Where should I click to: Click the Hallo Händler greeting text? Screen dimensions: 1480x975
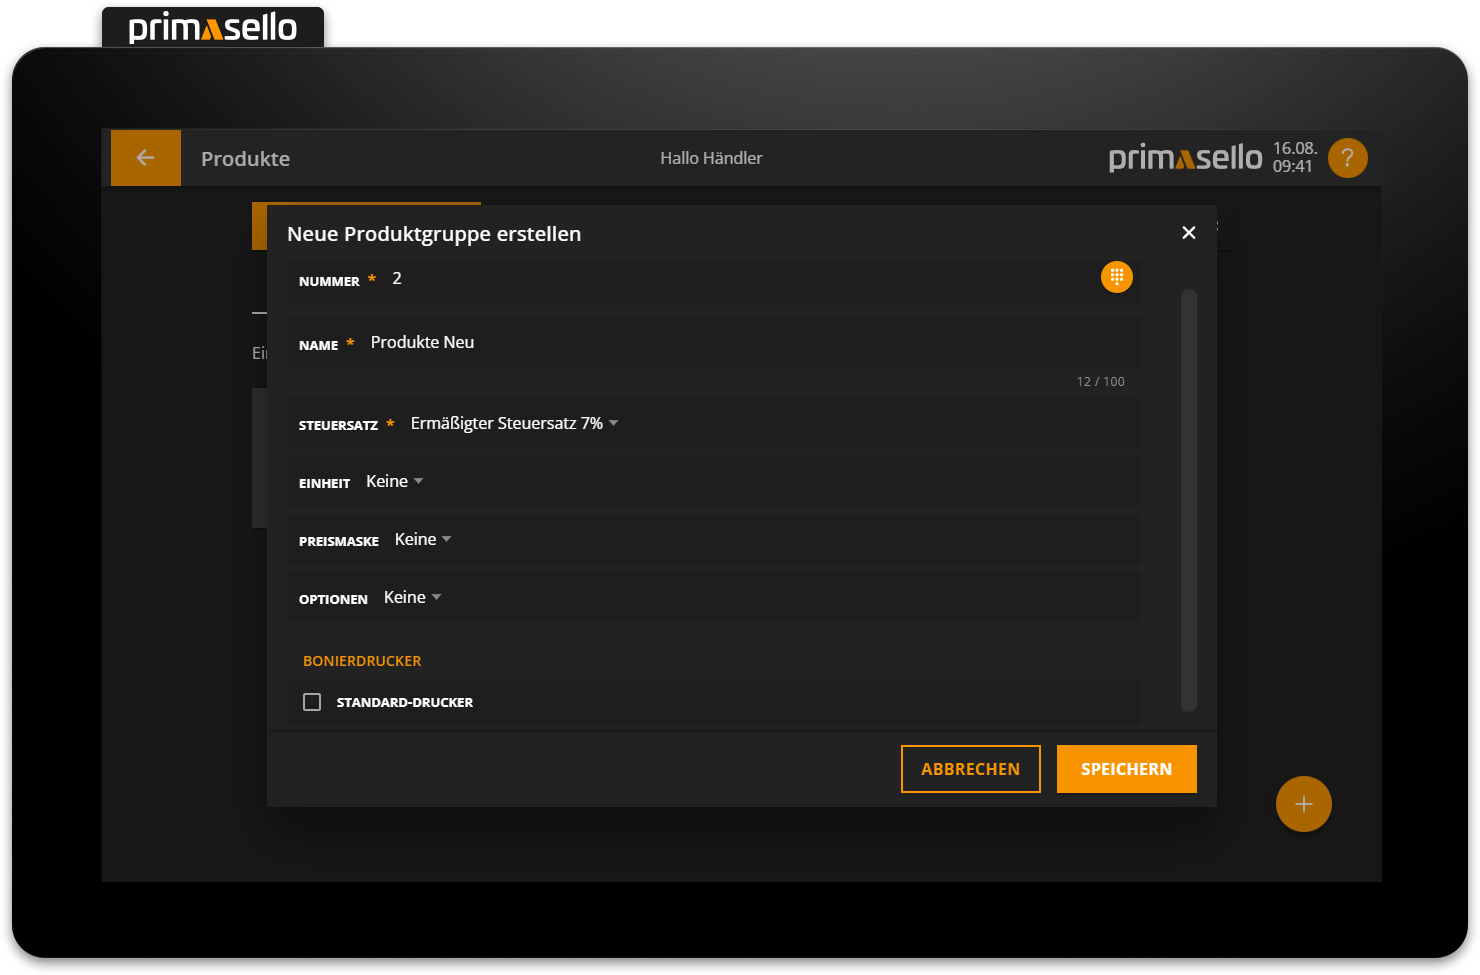pos(711,158)
